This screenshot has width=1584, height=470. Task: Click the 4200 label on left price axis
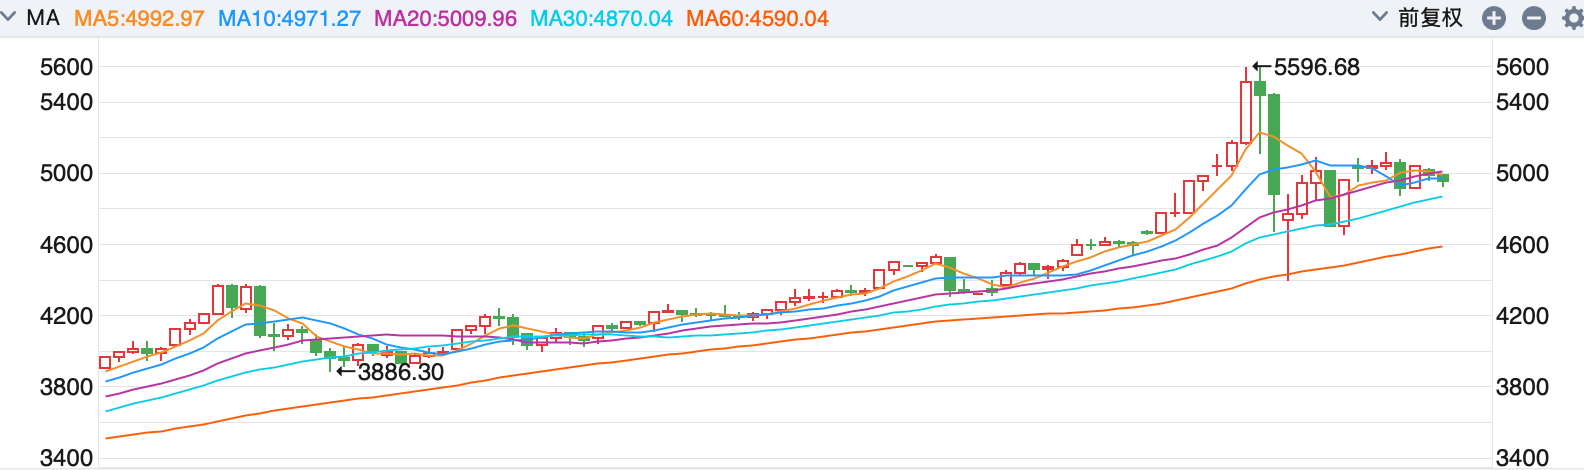tap(66, 316)
